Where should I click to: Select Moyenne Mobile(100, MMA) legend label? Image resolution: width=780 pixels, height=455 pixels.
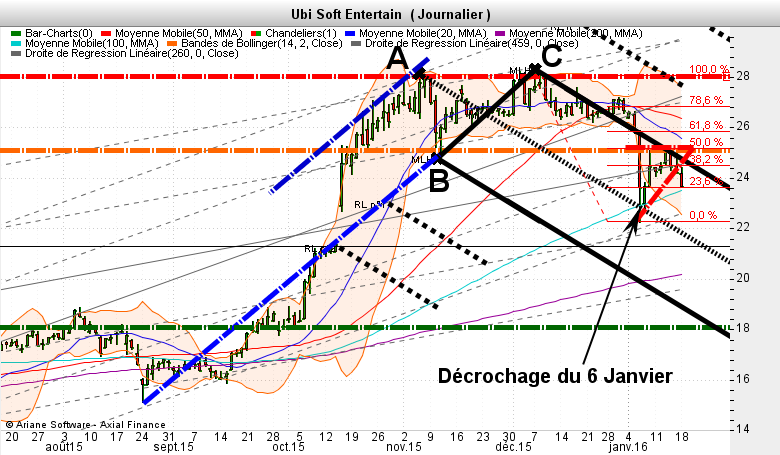point(92,43)
